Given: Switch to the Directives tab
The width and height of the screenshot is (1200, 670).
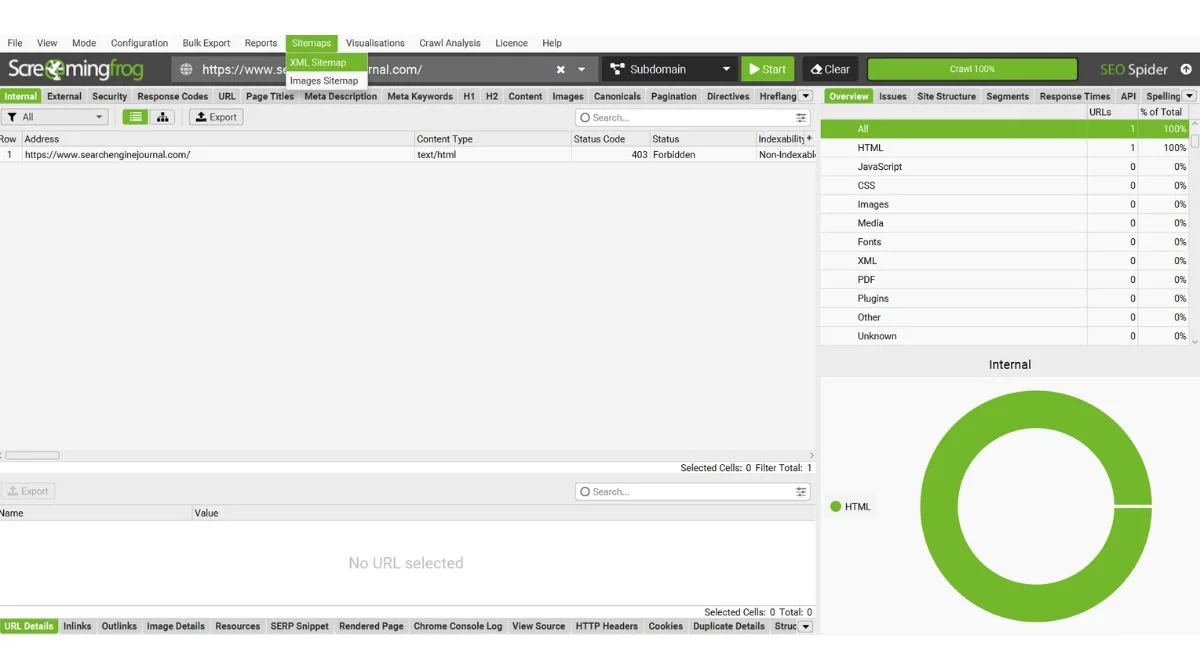Looking at the screenshot, I should [728, 96].
